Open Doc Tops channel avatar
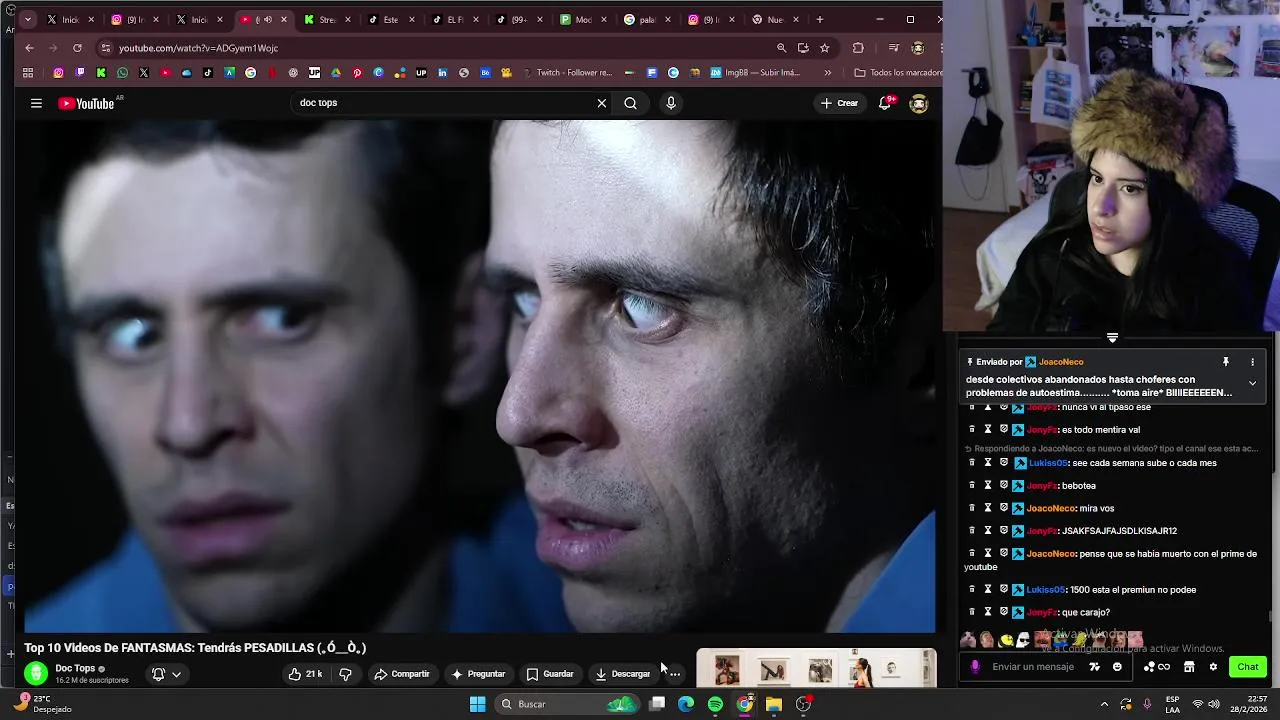Image resolution: width=1280 pixels, height=720 pixels. (x=36, y=674)
